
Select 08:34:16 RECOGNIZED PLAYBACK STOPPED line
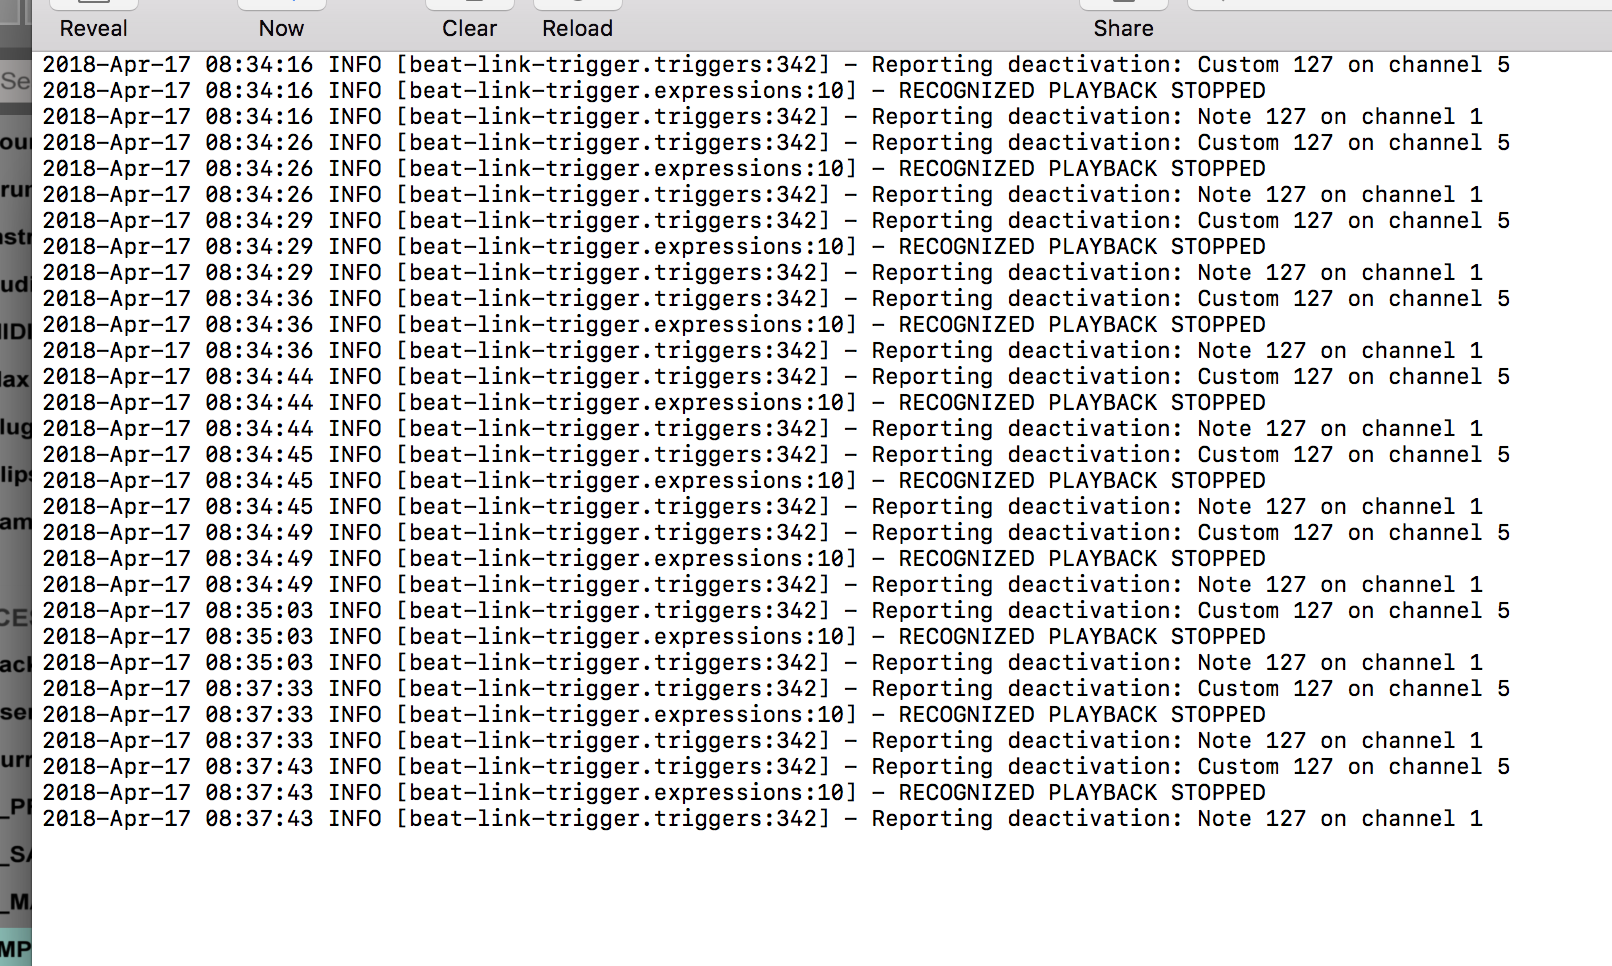click(x=654, y=91)
